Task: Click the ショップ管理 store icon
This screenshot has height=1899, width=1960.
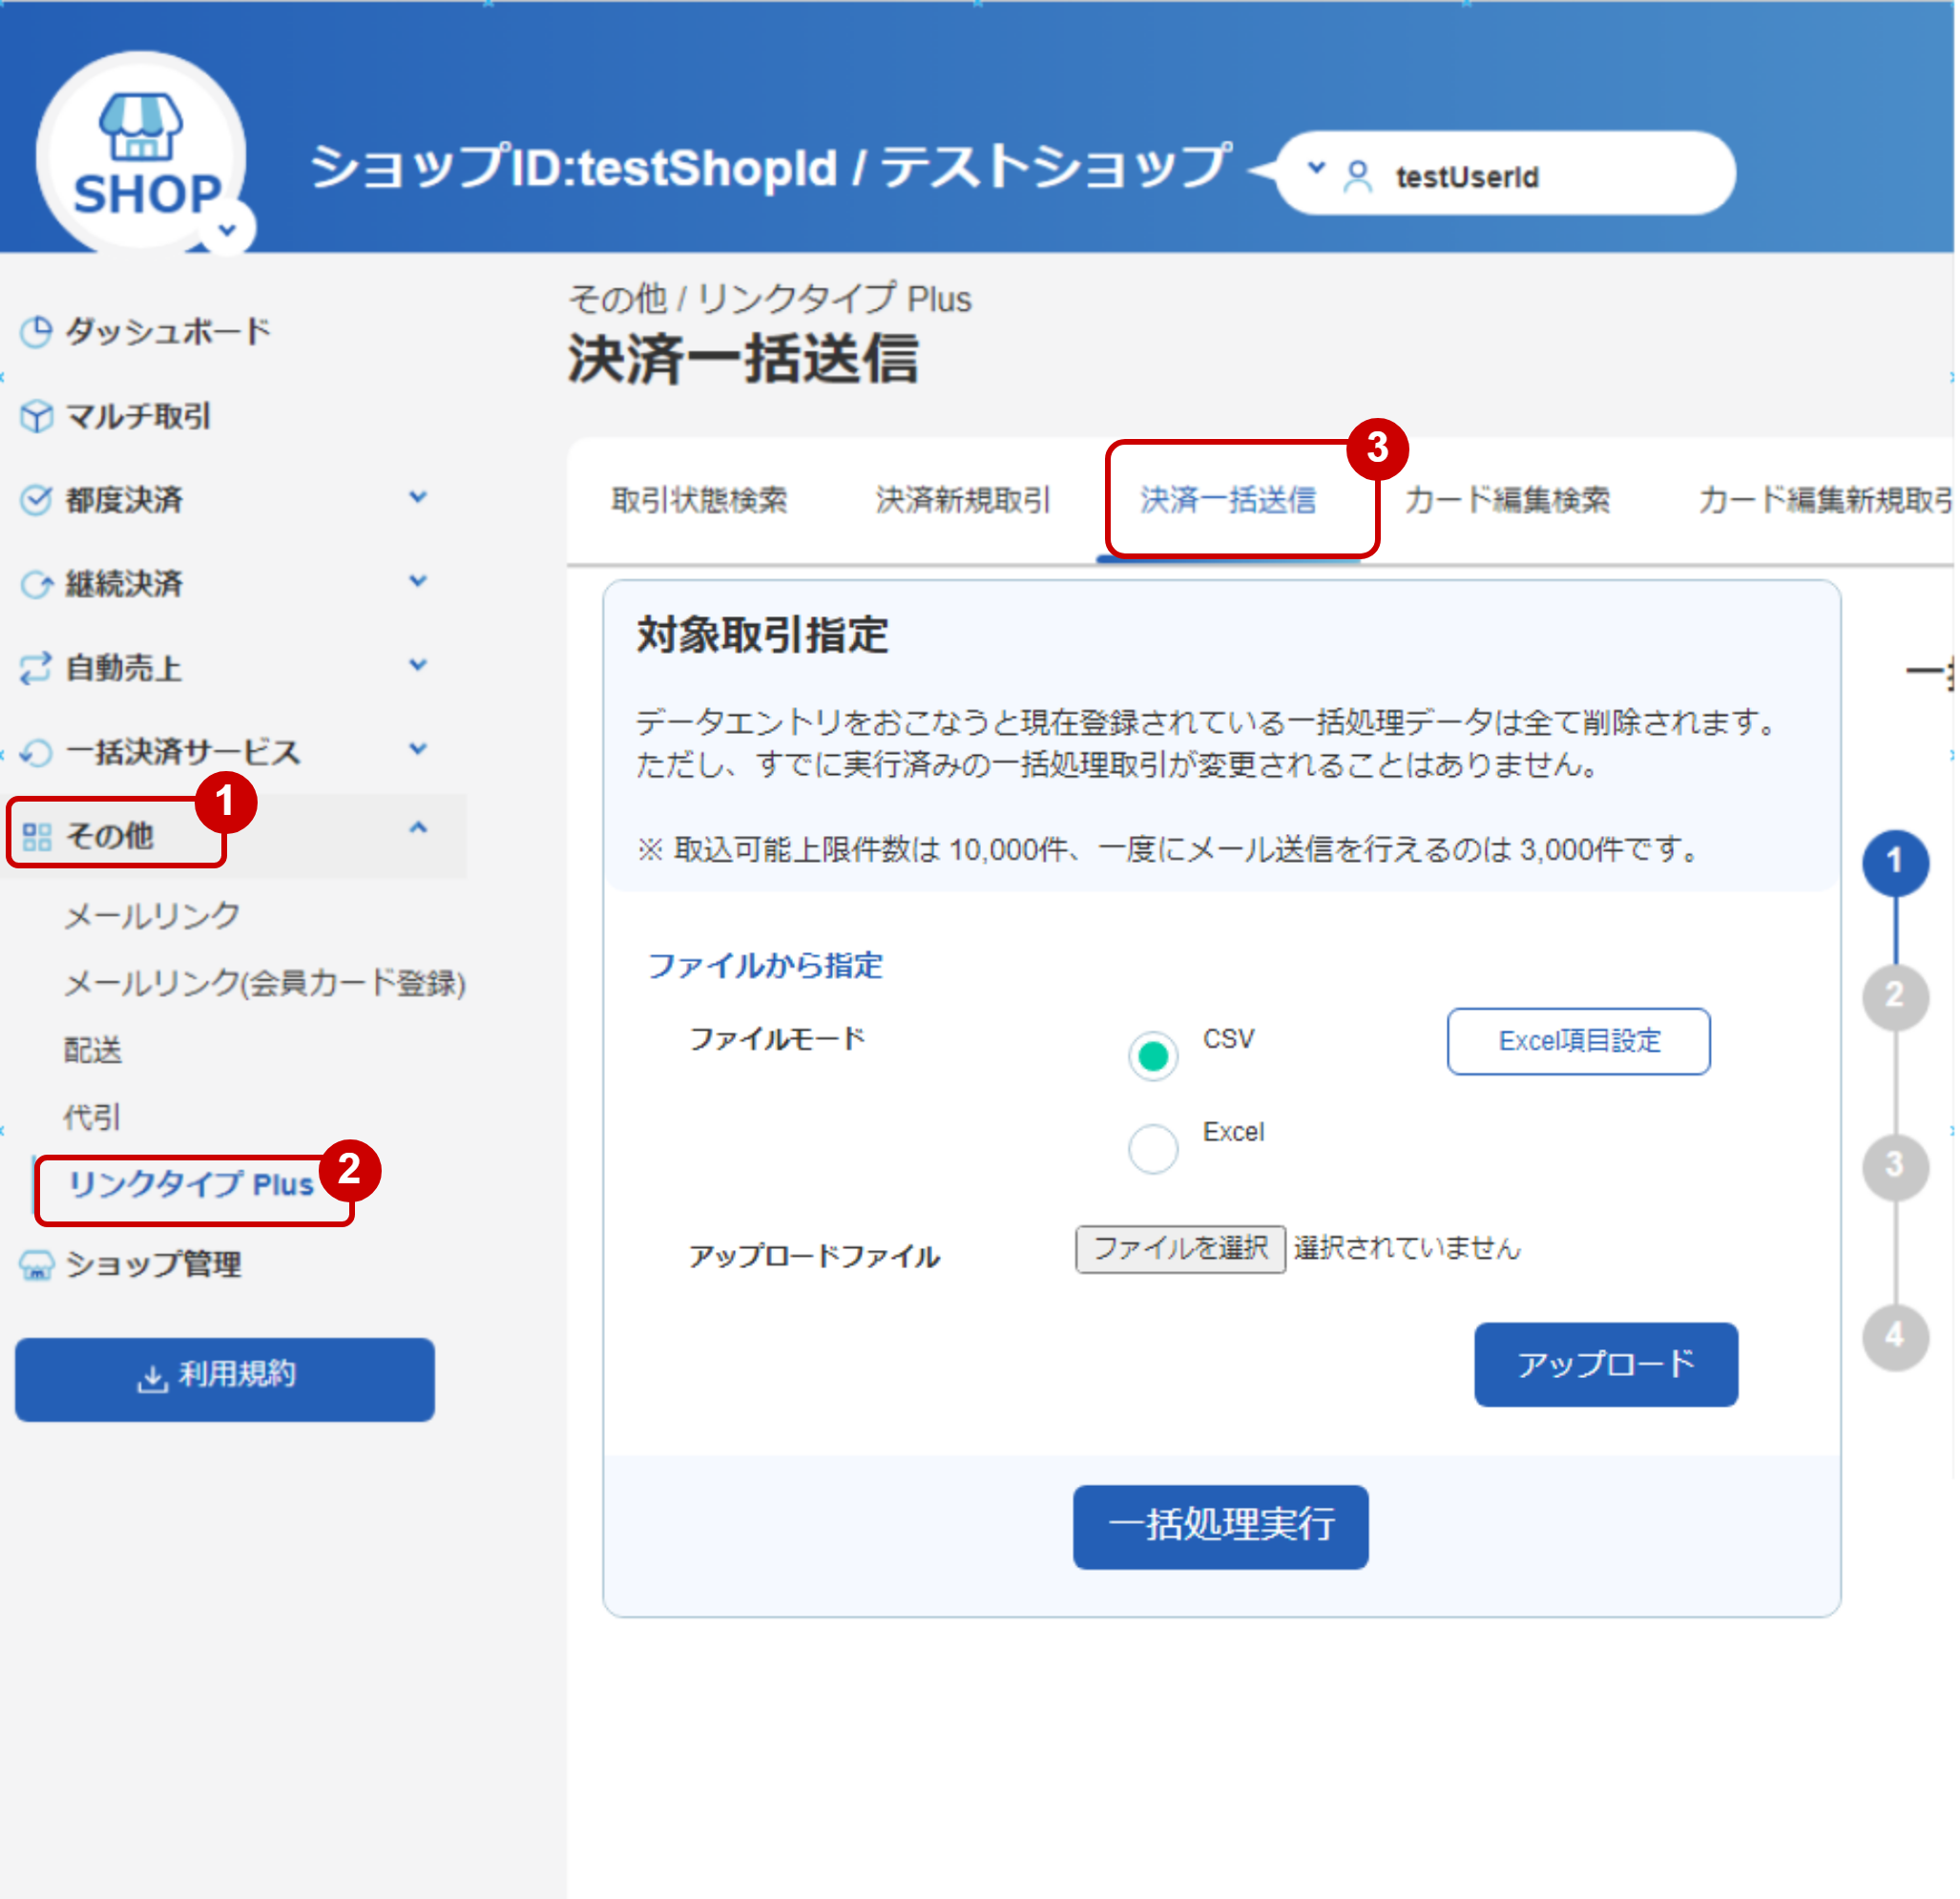Action: click(x=37, y=1265)
